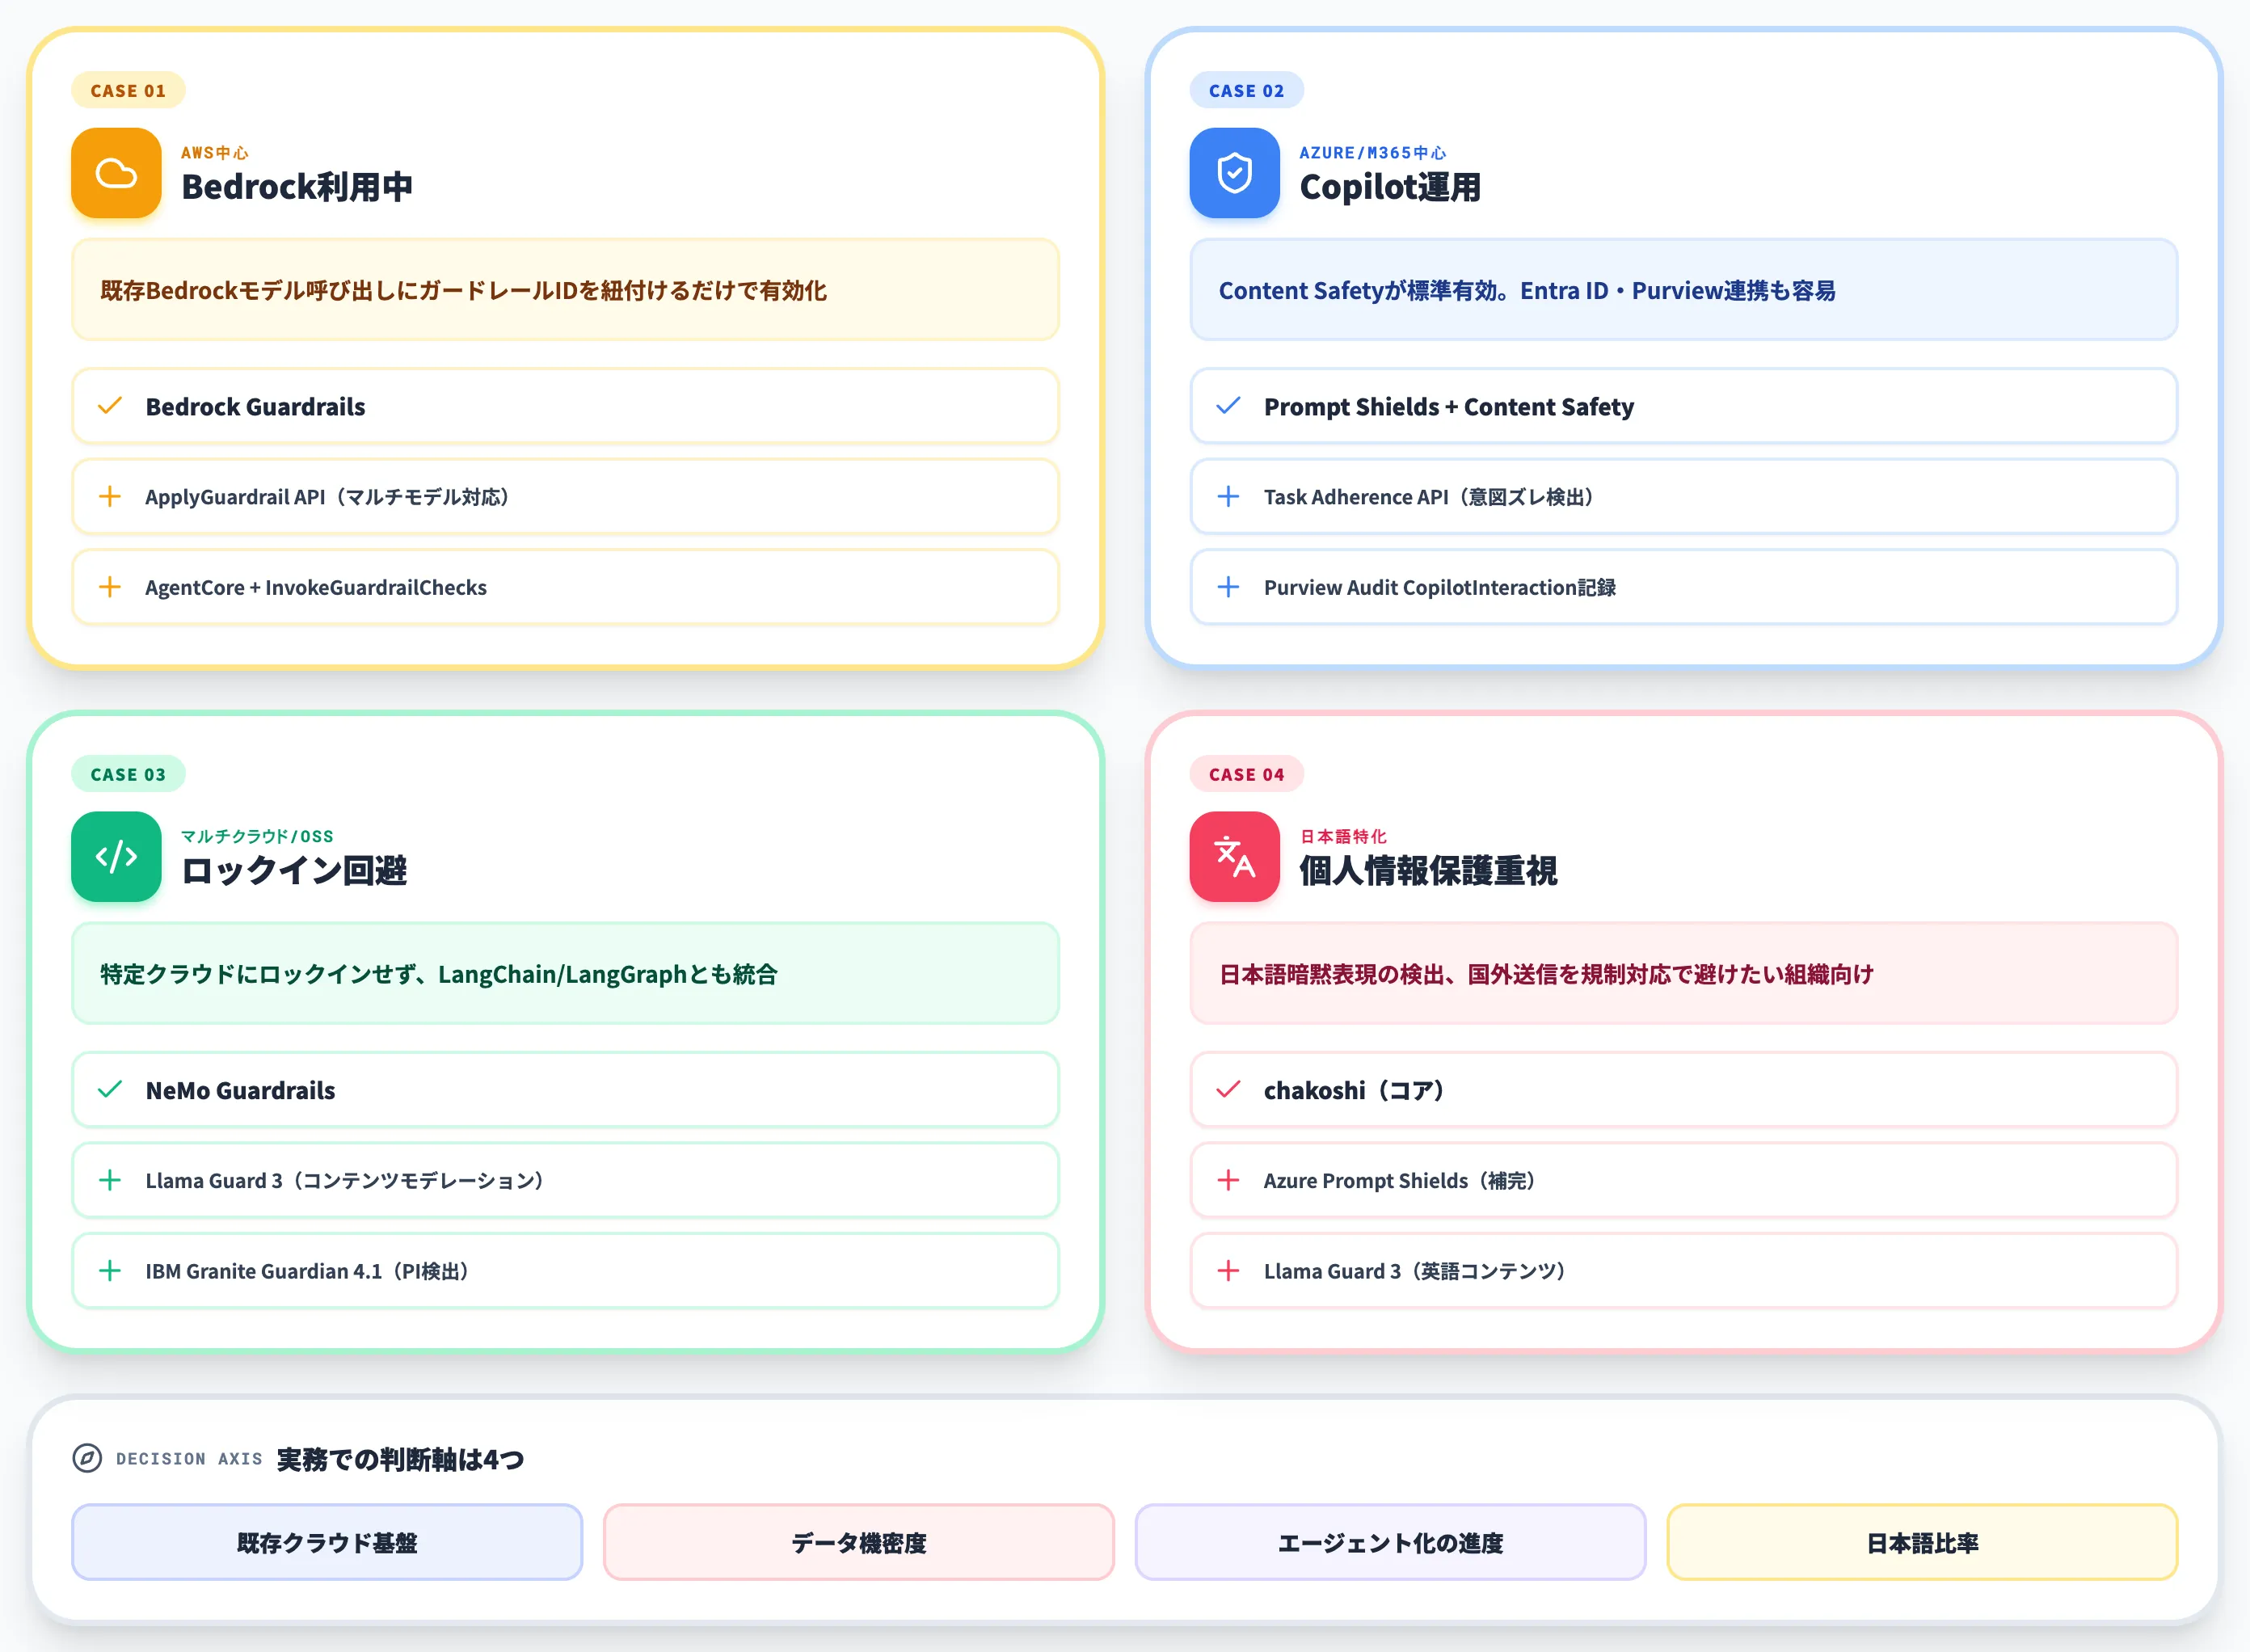Image resolution: width=2250 pixels, height=1652 pixels.
Task: Click the Bedrock Guardrails label
Action: 255,407
